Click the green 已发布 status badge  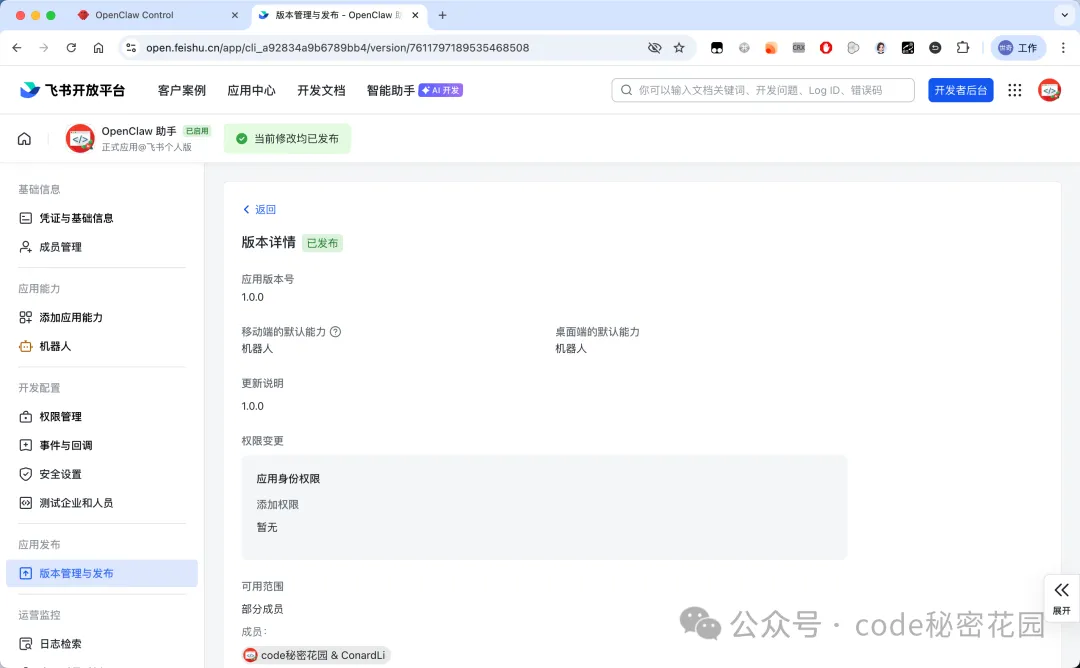click(x=322, y=242)
